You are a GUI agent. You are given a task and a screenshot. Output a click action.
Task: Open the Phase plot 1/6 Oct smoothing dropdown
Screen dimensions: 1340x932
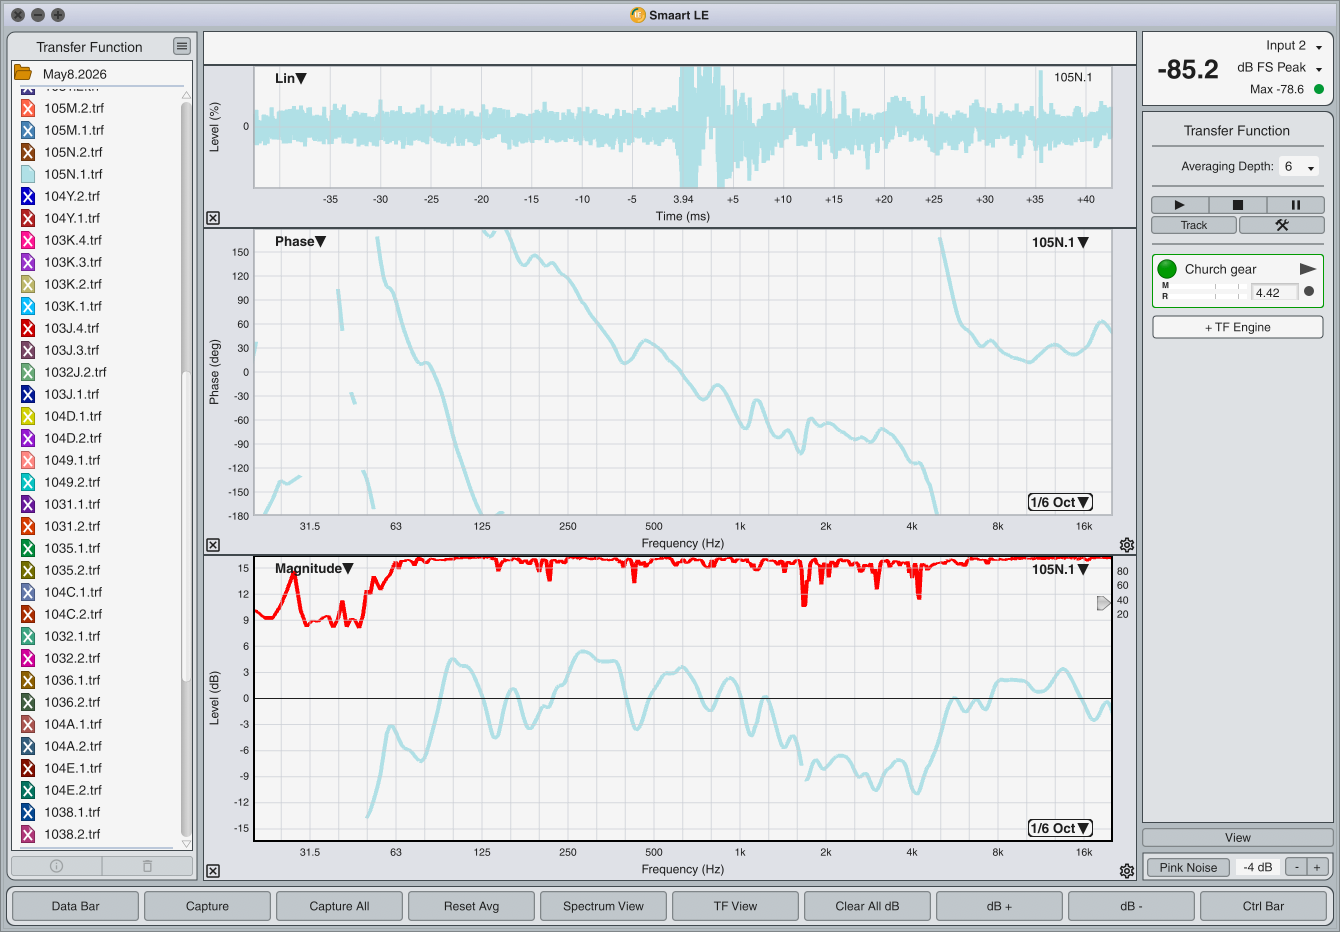point(1060,502)
